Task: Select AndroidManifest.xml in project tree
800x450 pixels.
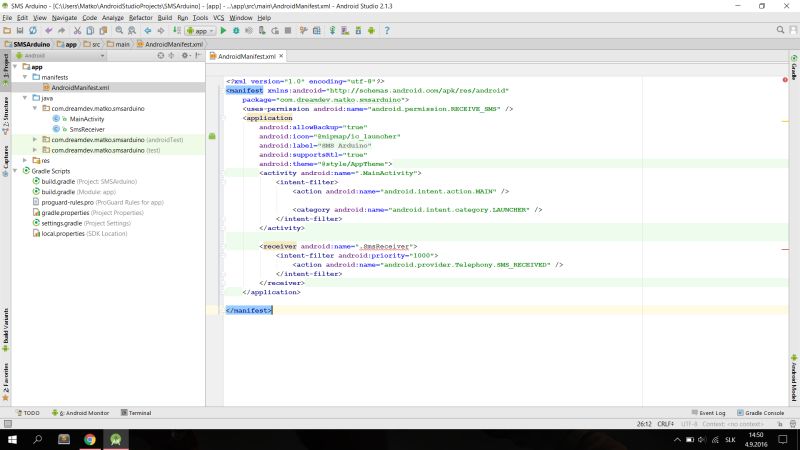Action: [80, 88]
